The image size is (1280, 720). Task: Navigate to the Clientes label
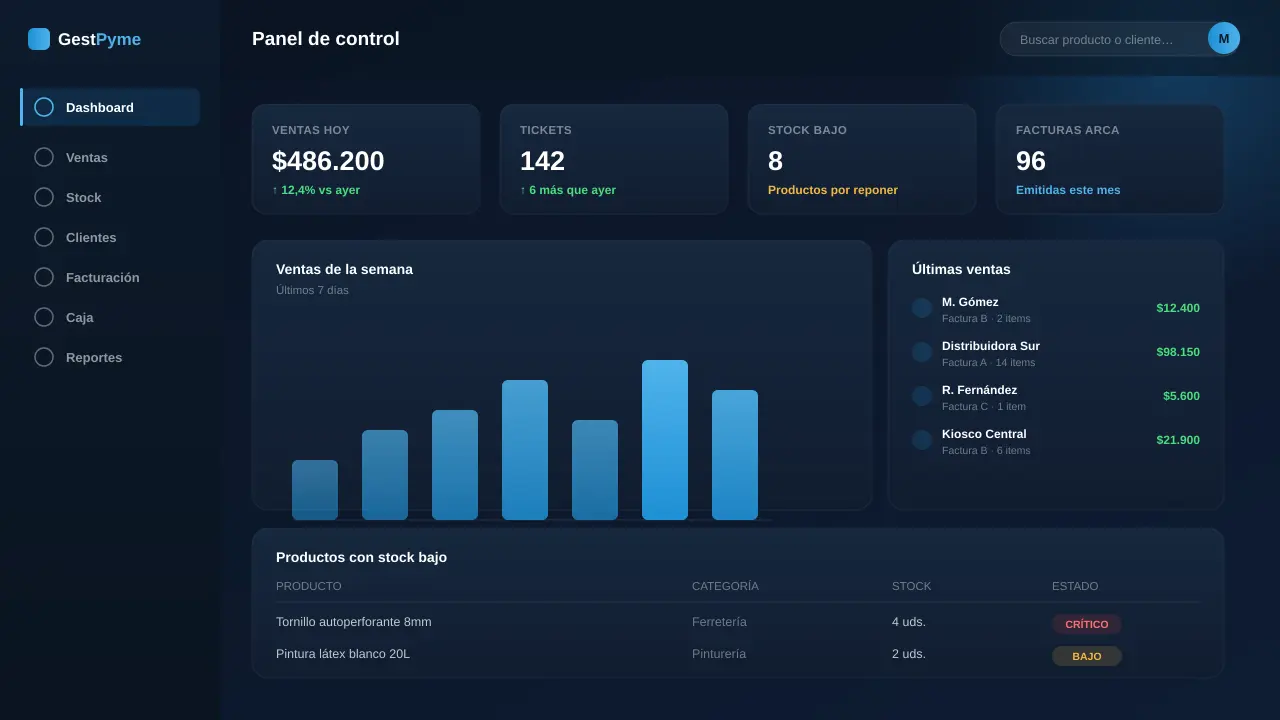pos(91,238)
